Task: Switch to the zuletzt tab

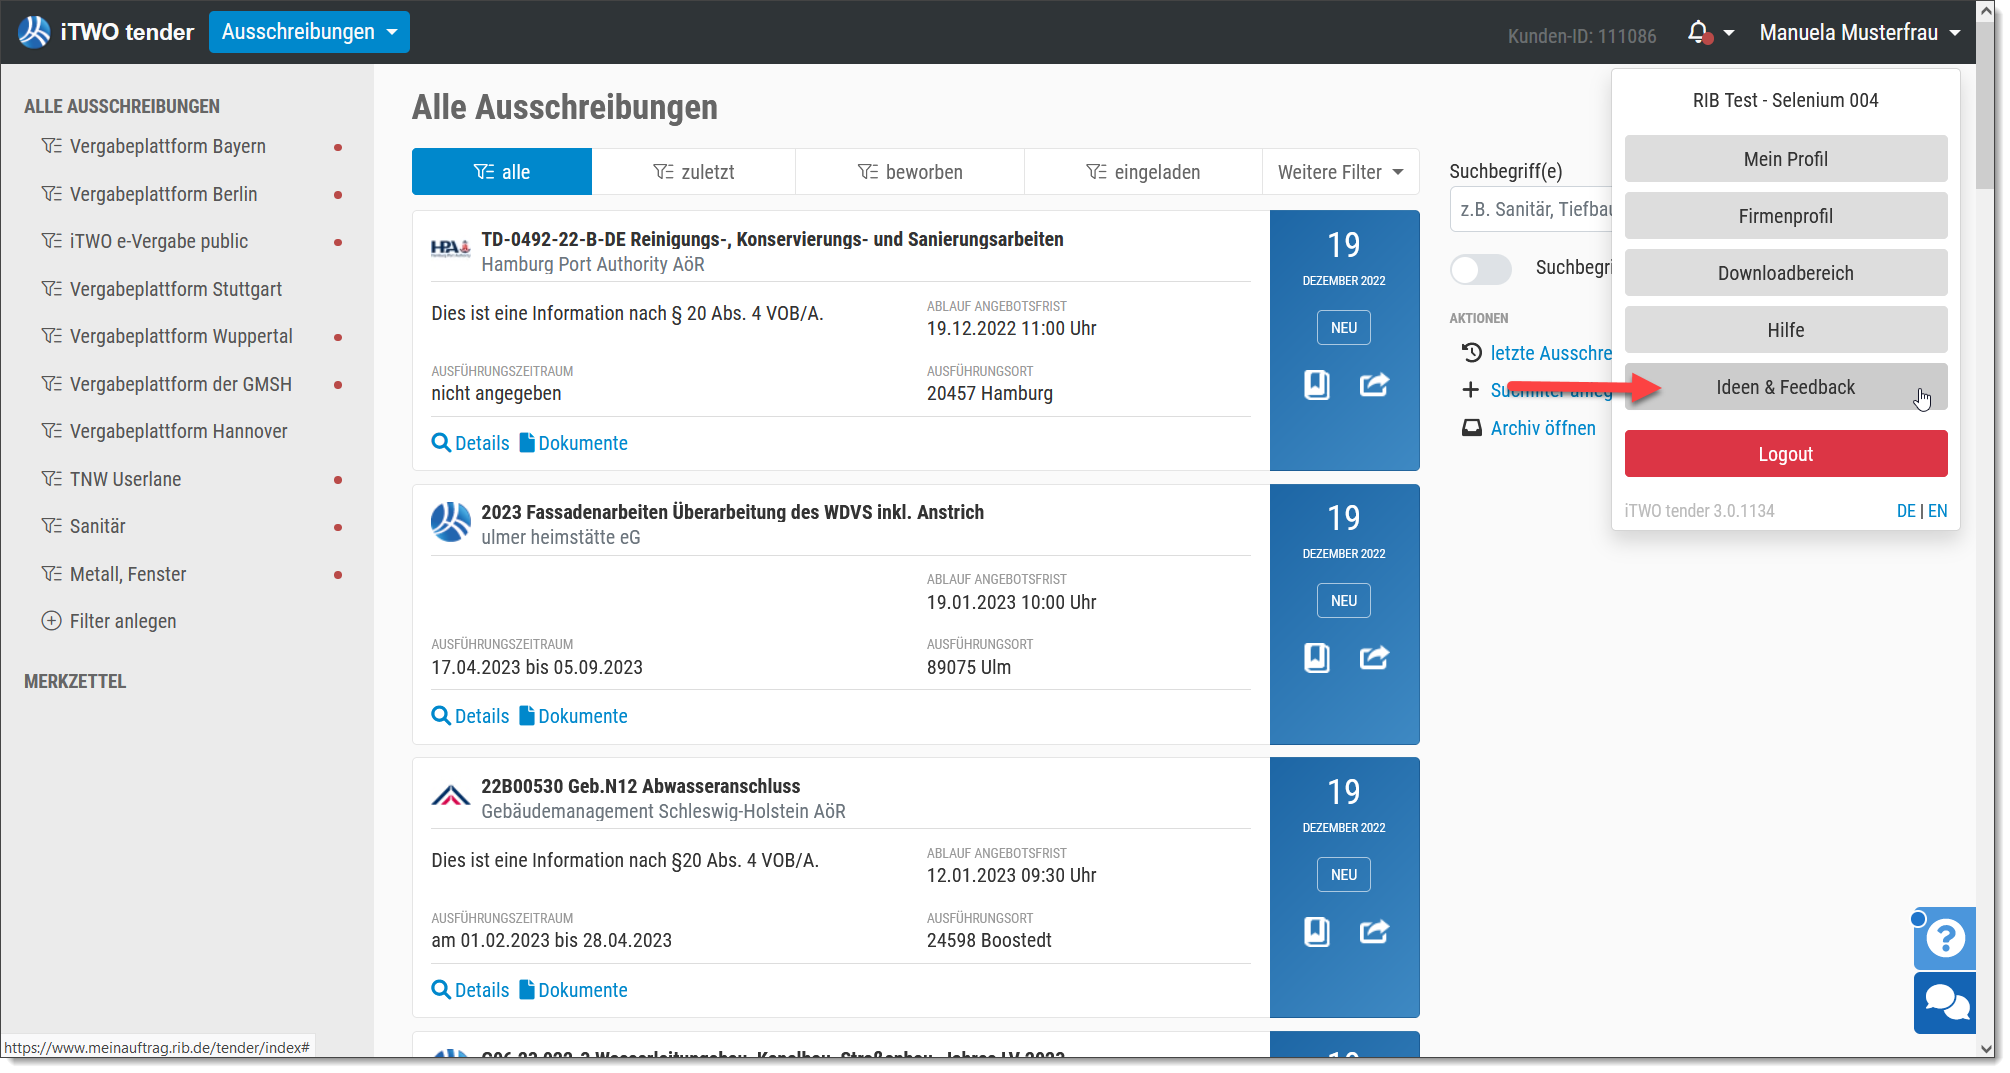Action: coord(694,172)
